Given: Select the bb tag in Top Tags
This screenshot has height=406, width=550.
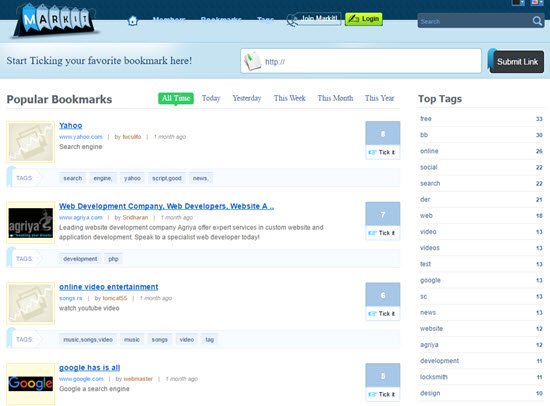Looking at the screenshot, I should pyautogui.click(x=424, y=135).
